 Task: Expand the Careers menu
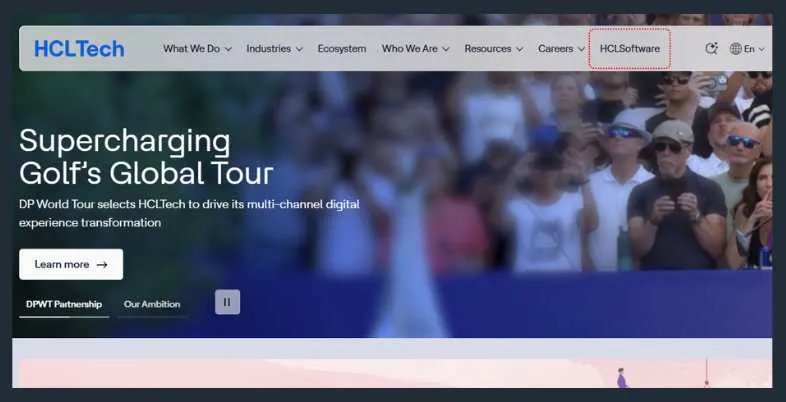tap(561, 49)
